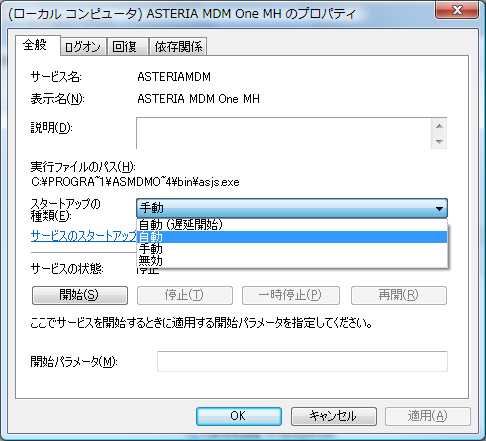Open the 回復 tab
The width and height of the screenshot is (486, 441).
(127, 47)
